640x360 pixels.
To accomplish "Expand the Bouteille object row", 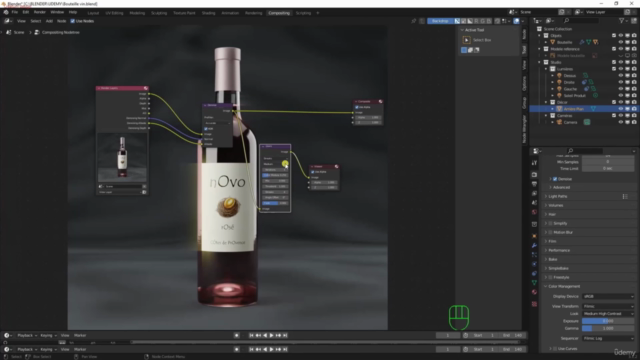I will [x=546, y=42].
